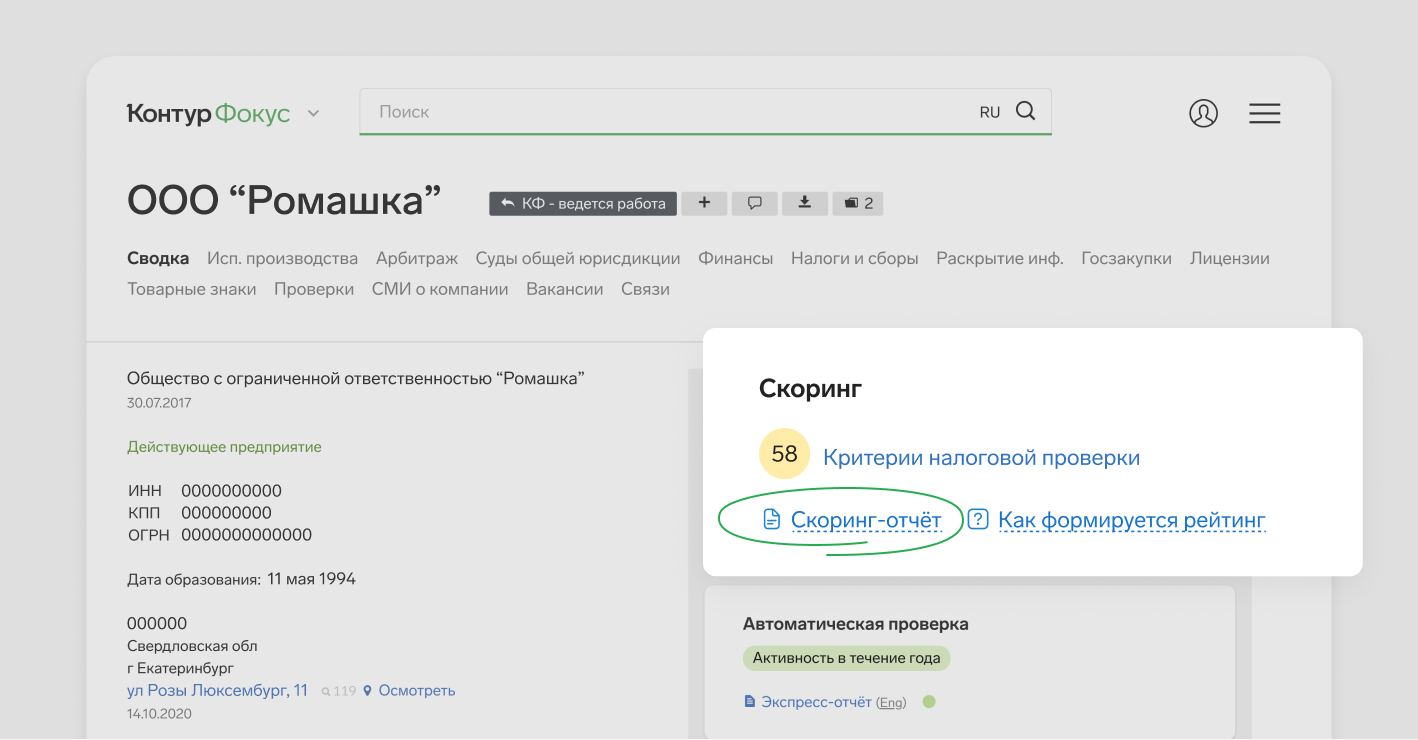Viewport: 1418px width, 740px height.
Task: Click the search magnifier icon
Action: [1025, 111]
